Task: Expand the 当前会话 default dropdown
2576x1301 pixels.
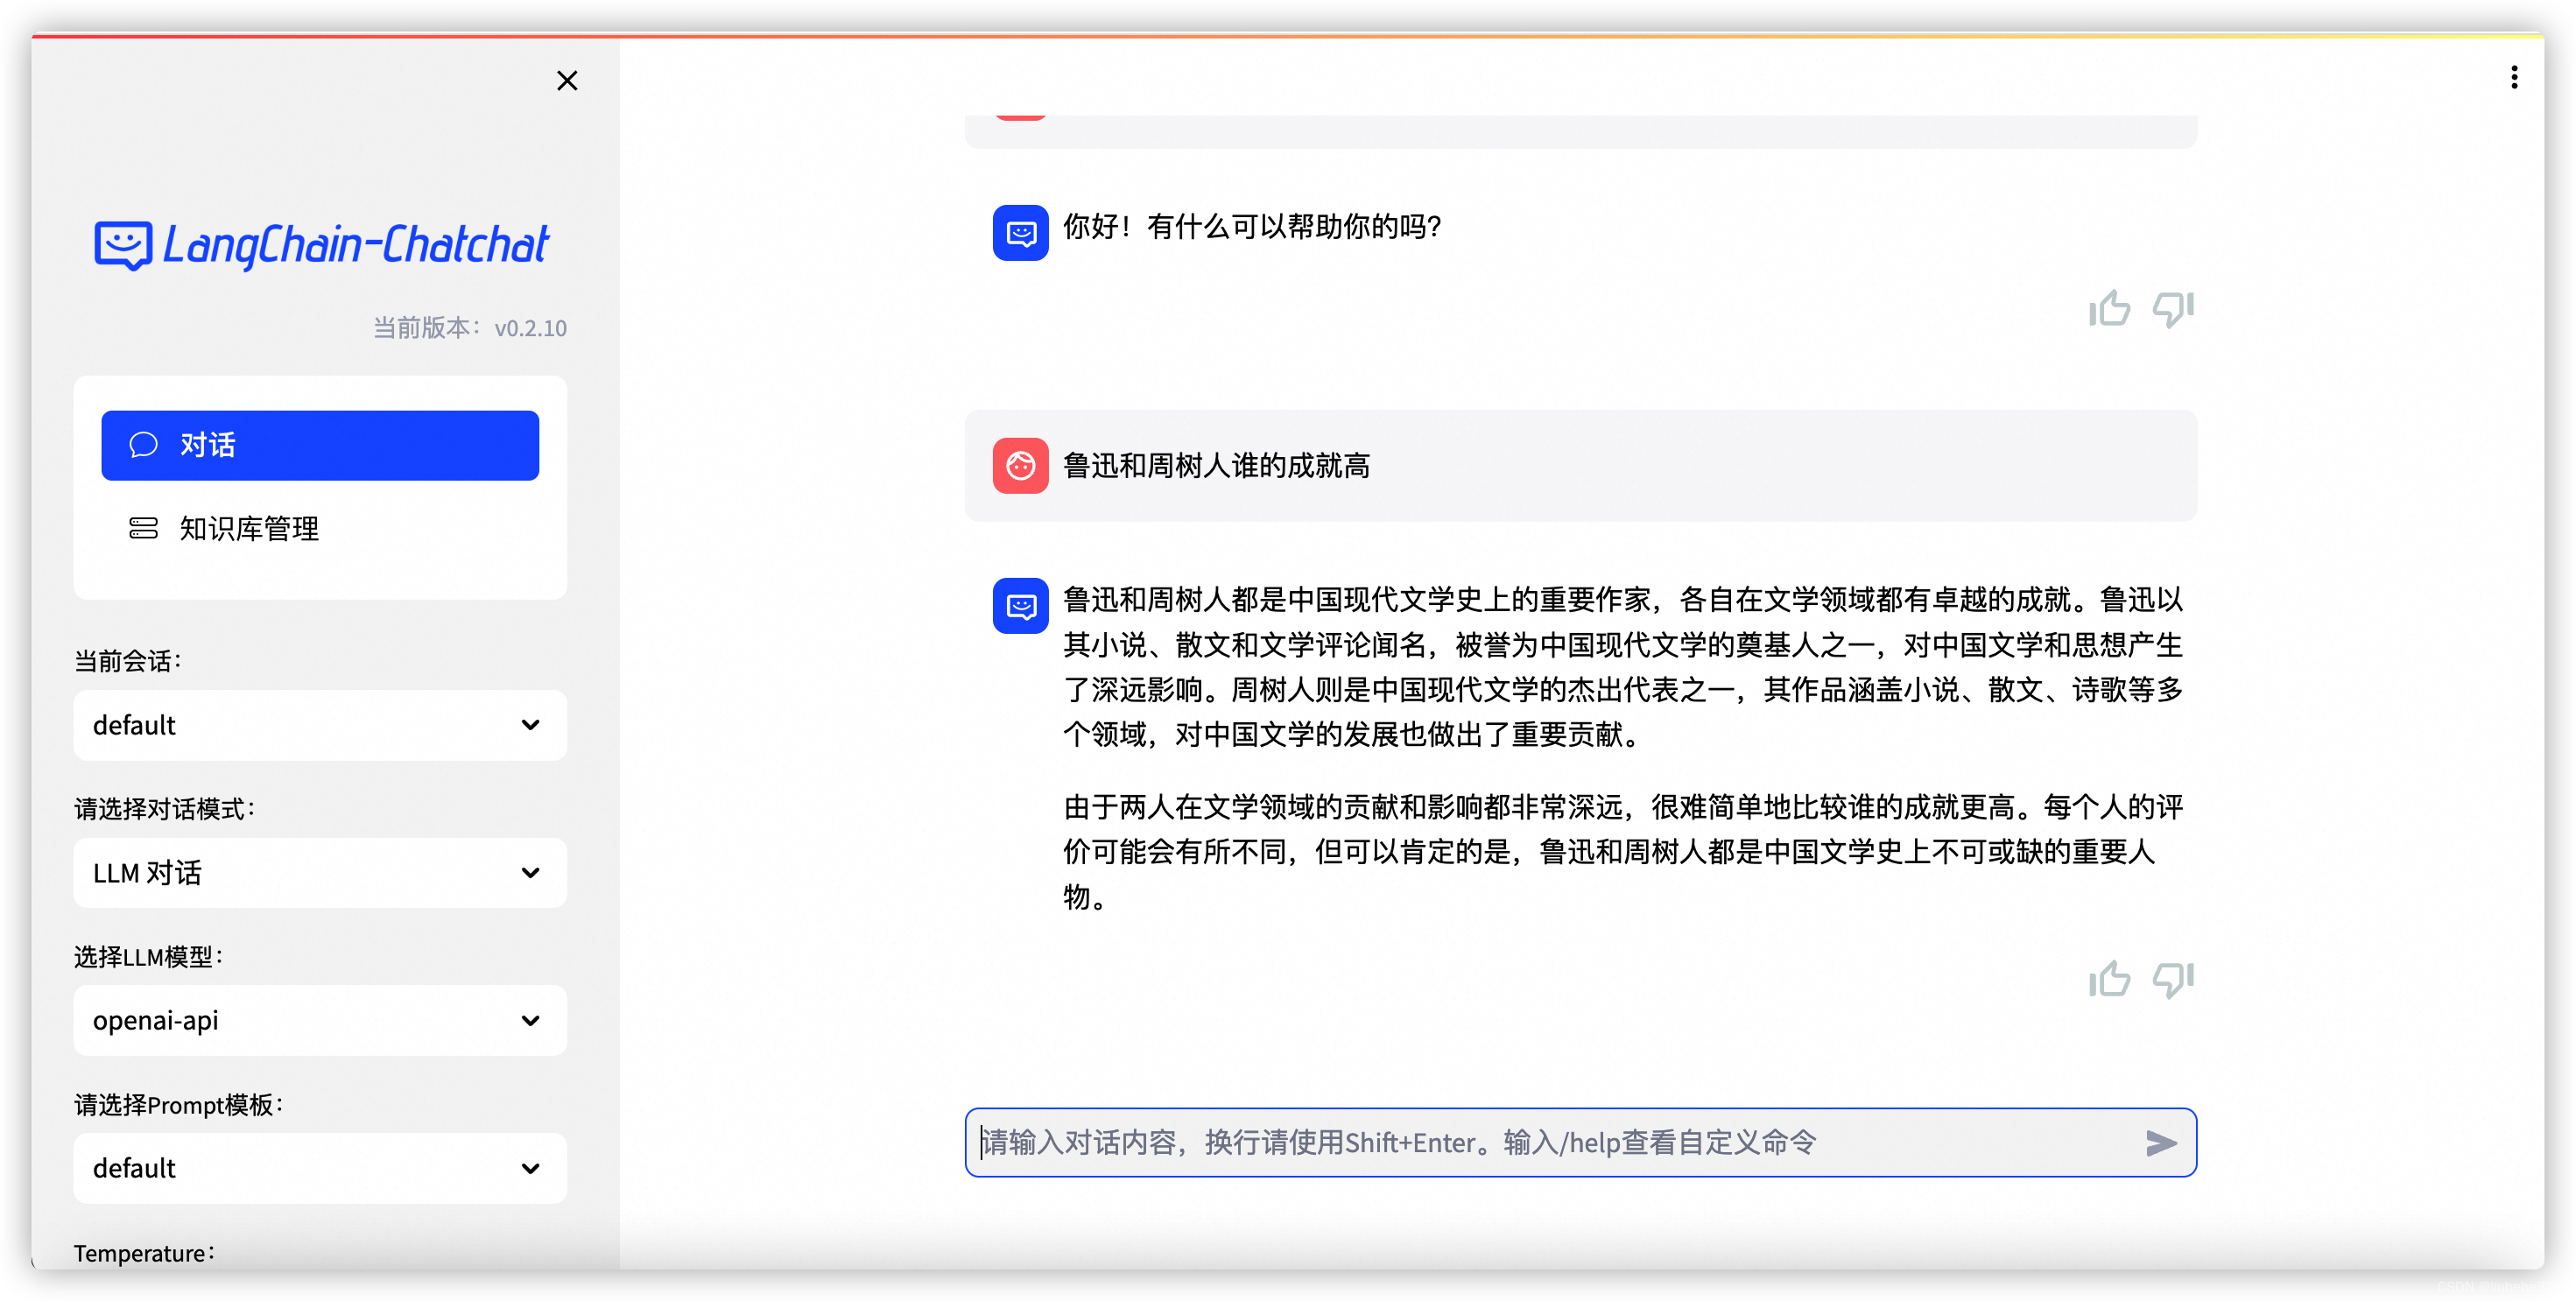Action: [320, 725]
